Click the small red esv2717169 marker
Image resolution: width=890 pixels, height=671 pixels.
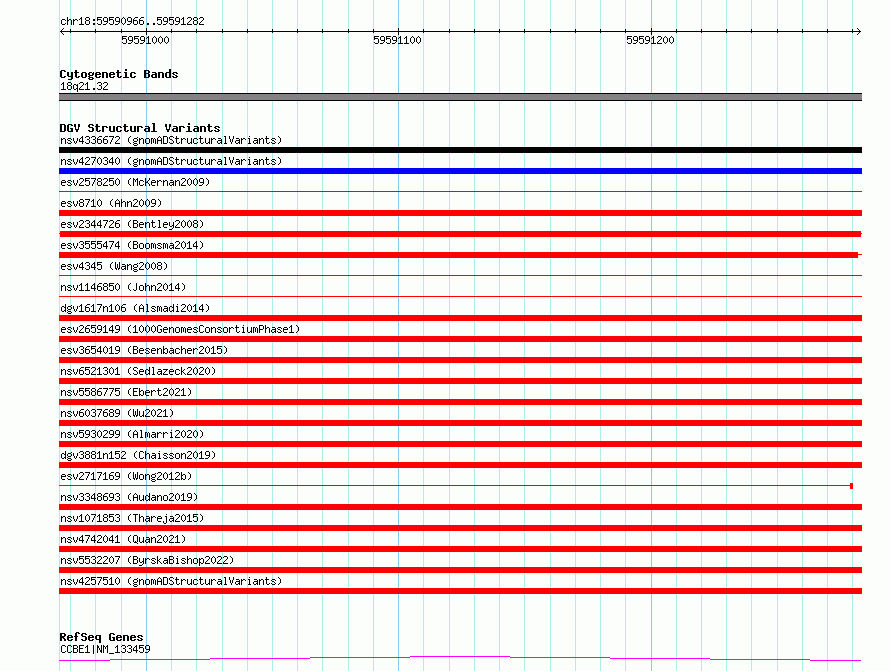pyautogui.click(x=851, y=486)
